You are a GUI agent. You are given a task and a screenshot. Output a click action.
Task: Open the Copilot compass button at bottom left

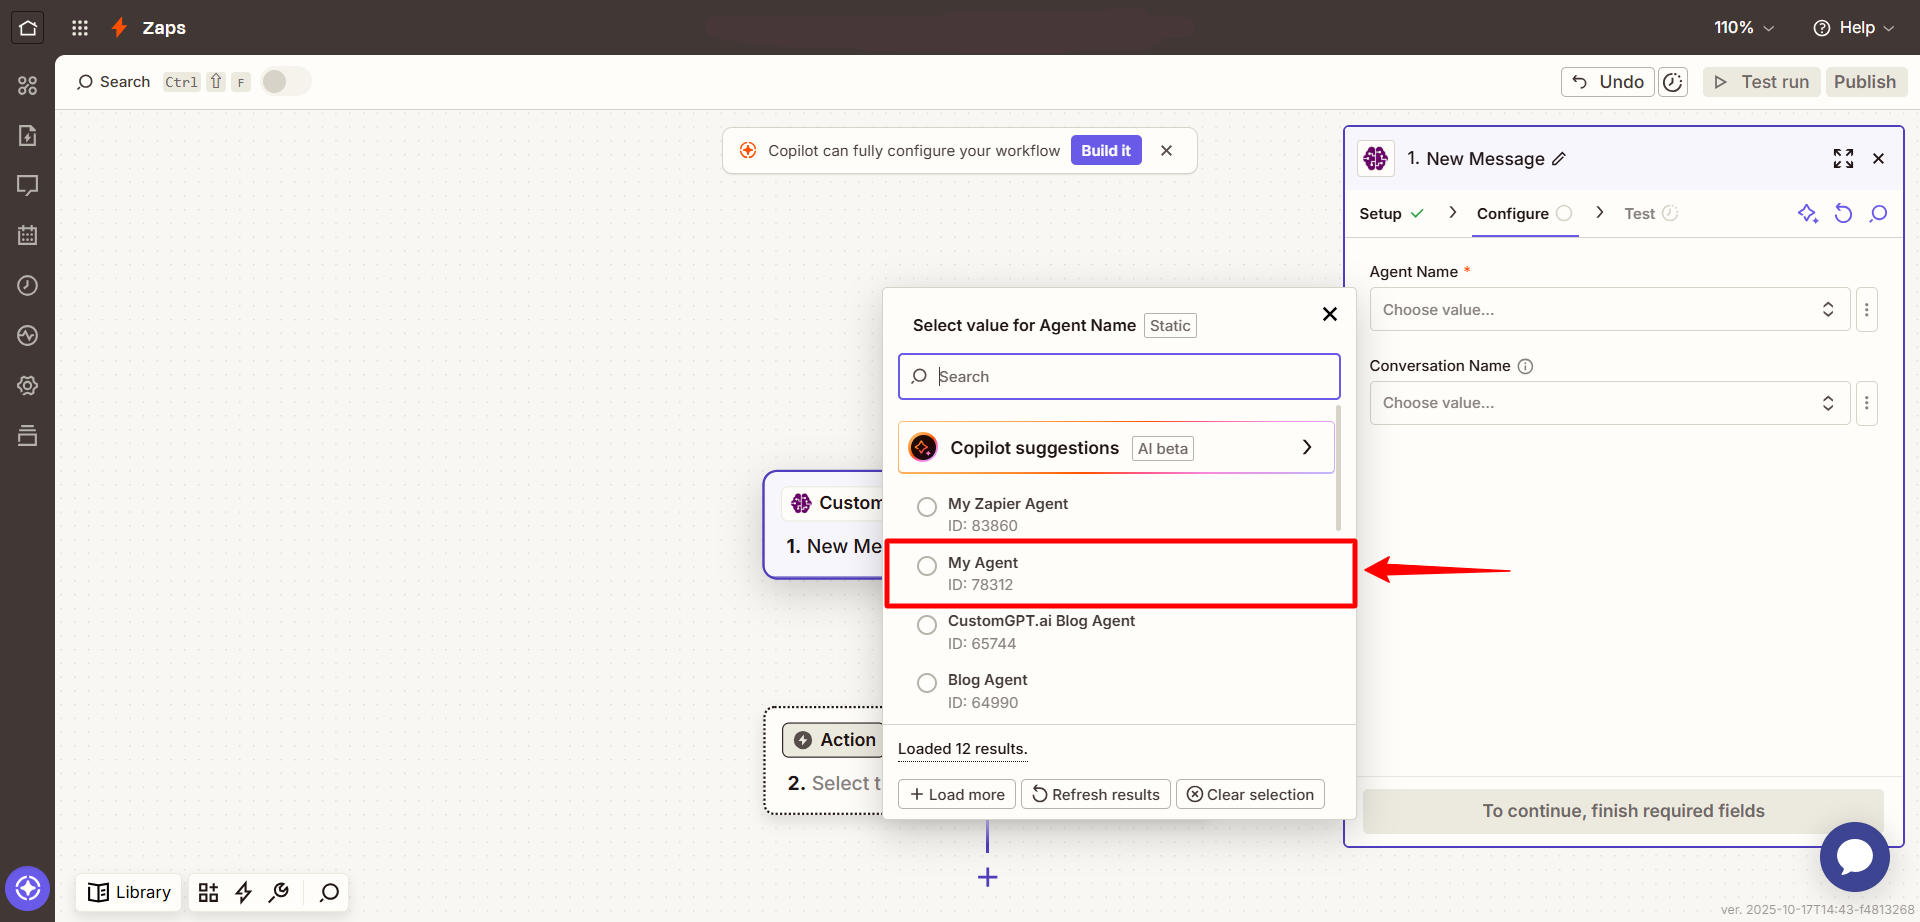point(27,888)
